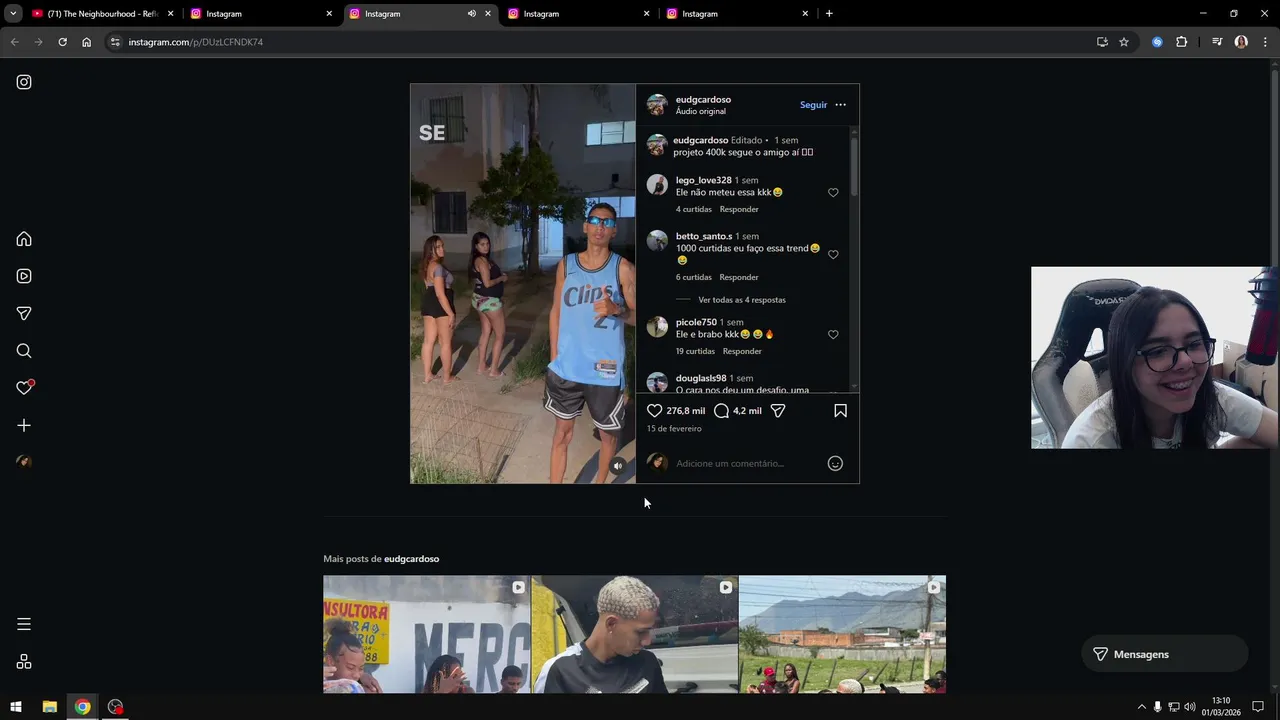The height and width of the screenshot is (720, 1280).
Task: Bookmark this page with star icon
Action: (1124, 42)
